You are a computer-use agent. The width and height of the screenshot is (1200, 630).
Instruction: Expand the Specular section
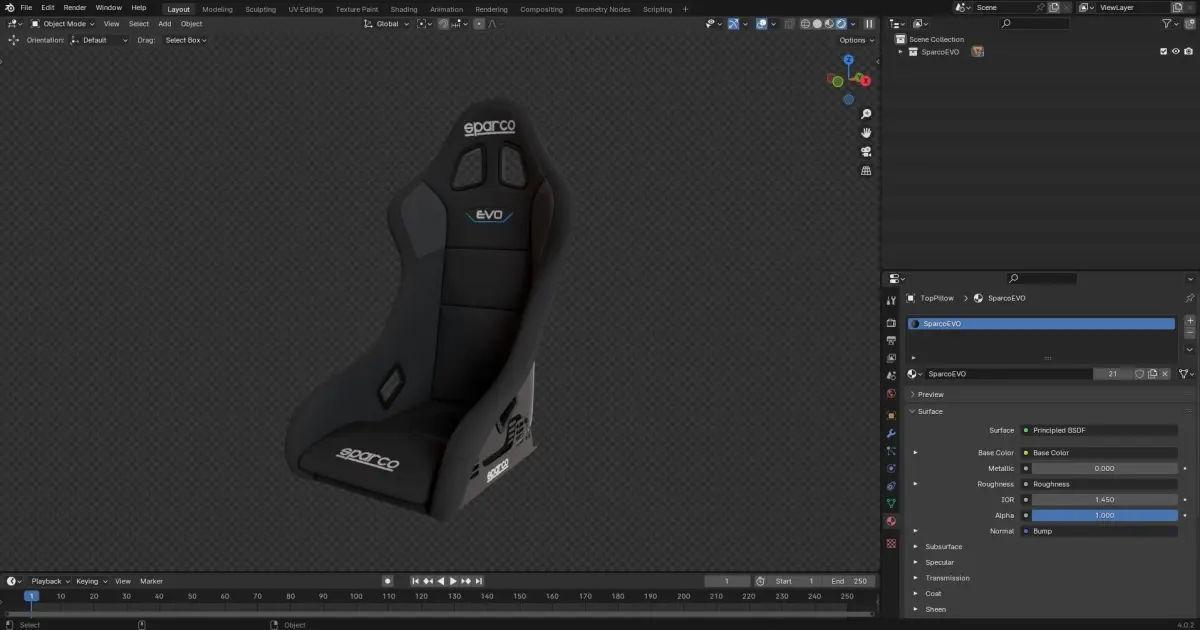[x=915, y=562]
